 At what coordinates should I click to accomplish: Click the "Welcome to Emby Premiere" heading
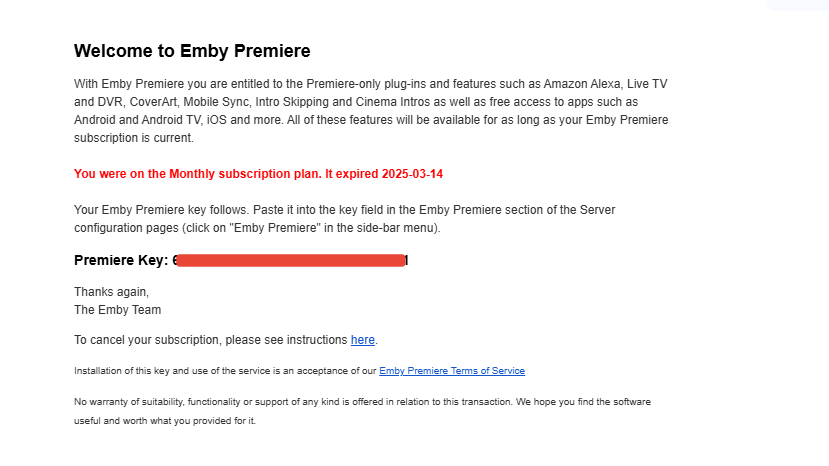coord(192,51)
